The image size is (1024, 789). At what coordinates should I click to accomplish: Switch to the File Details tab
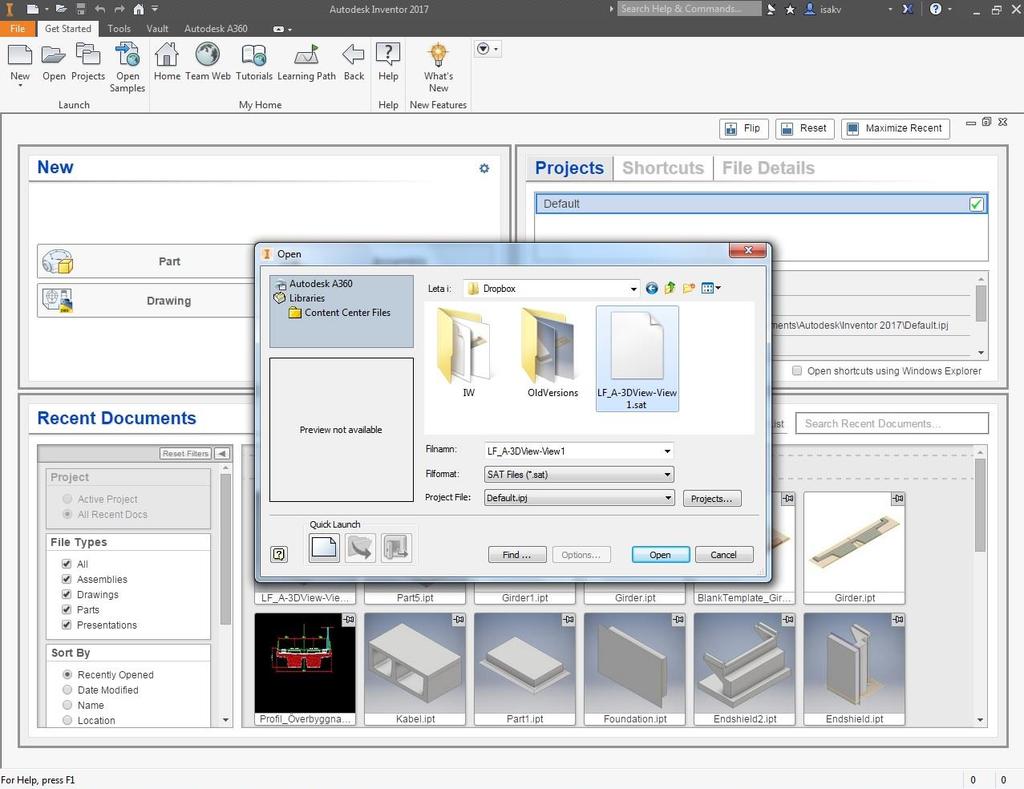coord(768,168)
